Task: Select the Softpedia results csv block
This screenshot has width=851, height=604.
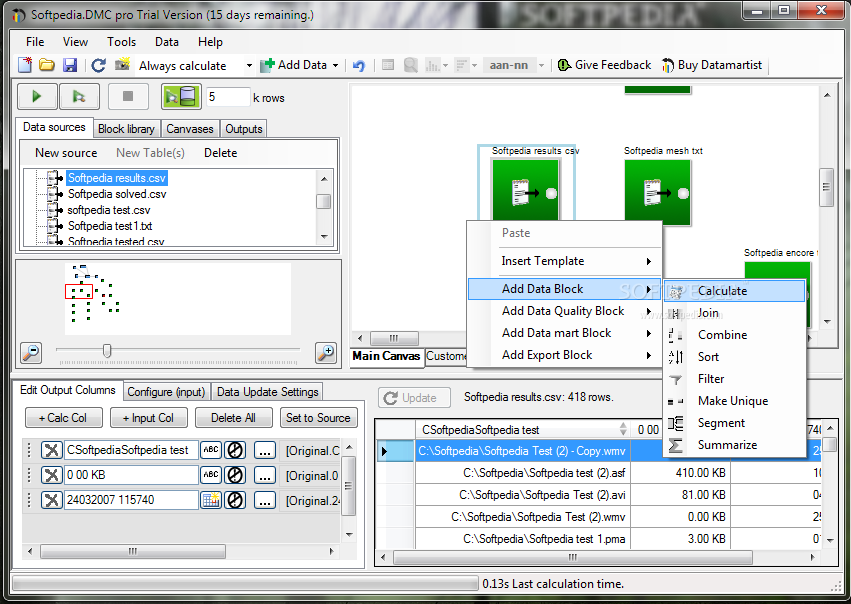Action: (525, 190)
